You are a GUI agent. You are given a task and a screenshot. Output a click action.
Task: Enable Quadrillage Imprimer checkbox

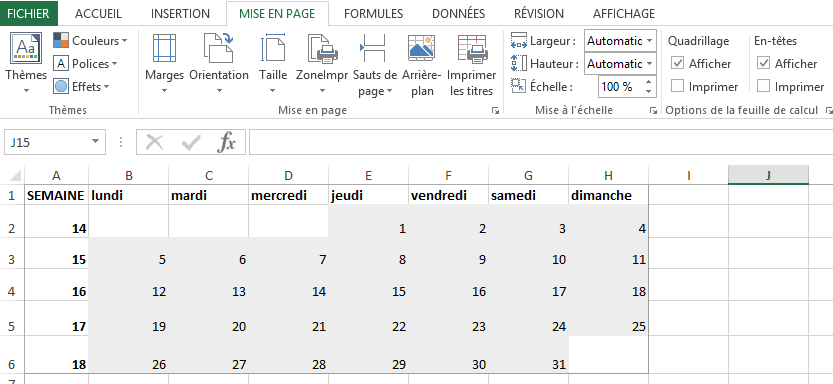coord(677,86)
